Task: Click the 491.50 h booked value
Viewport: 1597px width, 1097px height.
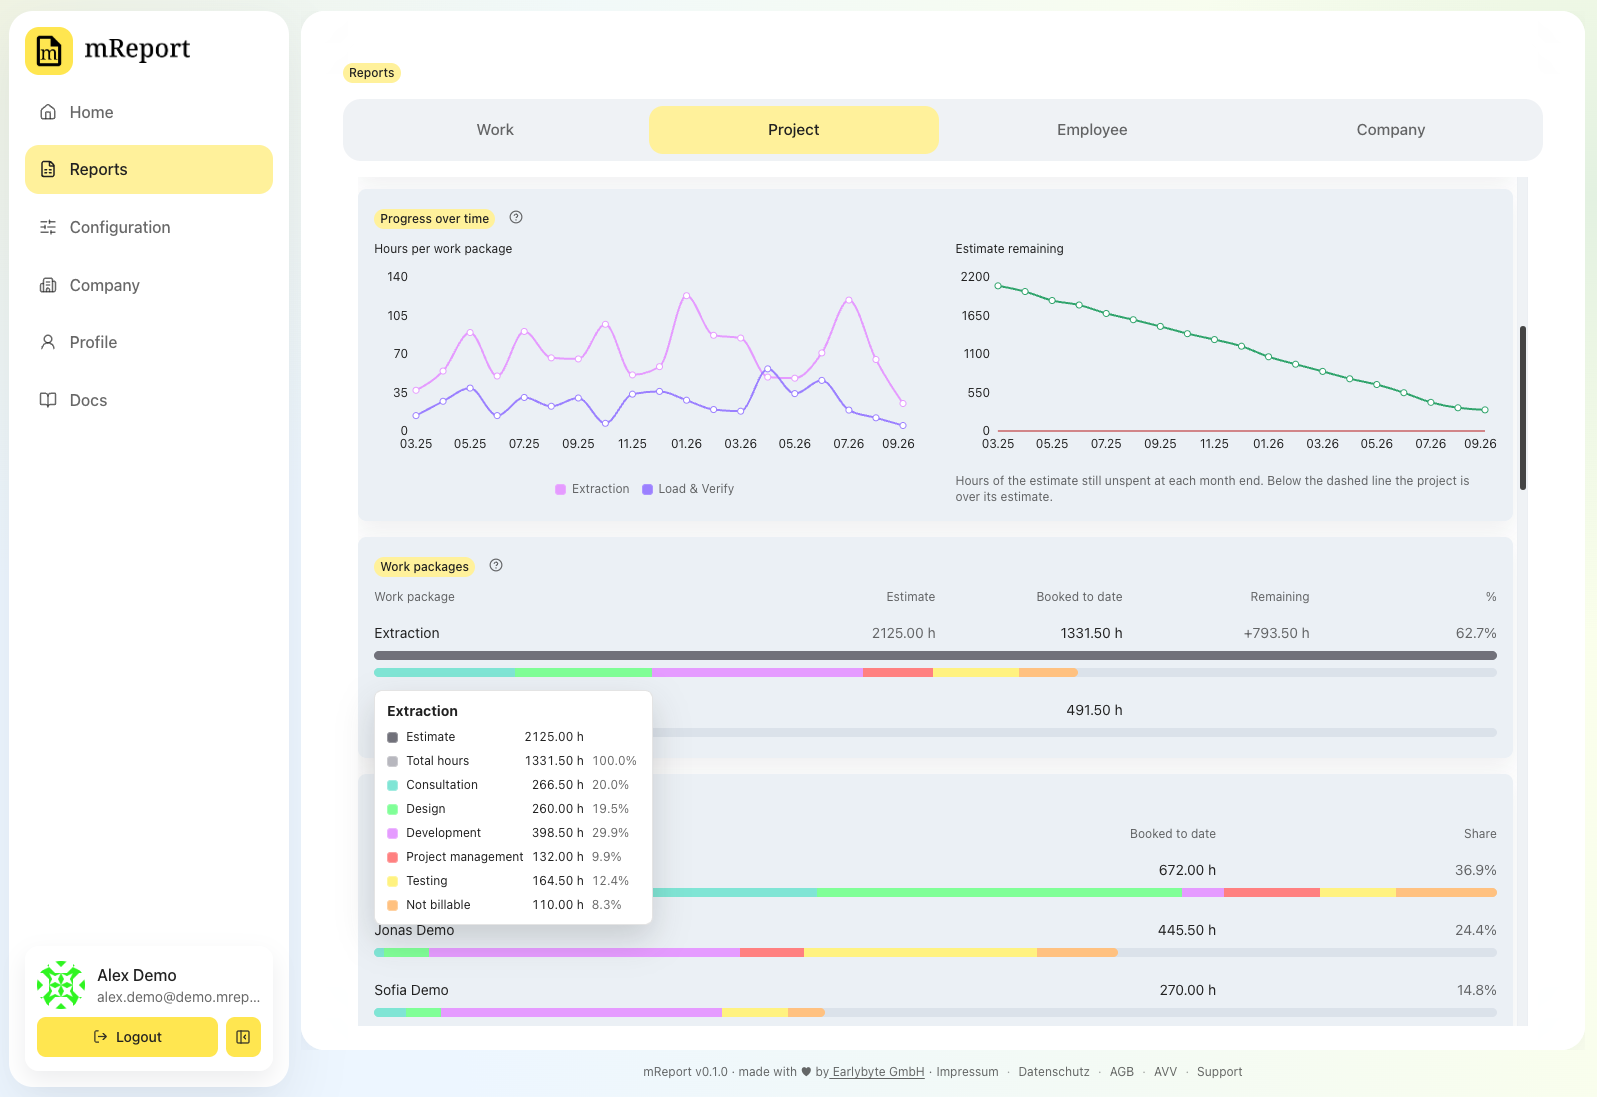Action: (1094, 710)
